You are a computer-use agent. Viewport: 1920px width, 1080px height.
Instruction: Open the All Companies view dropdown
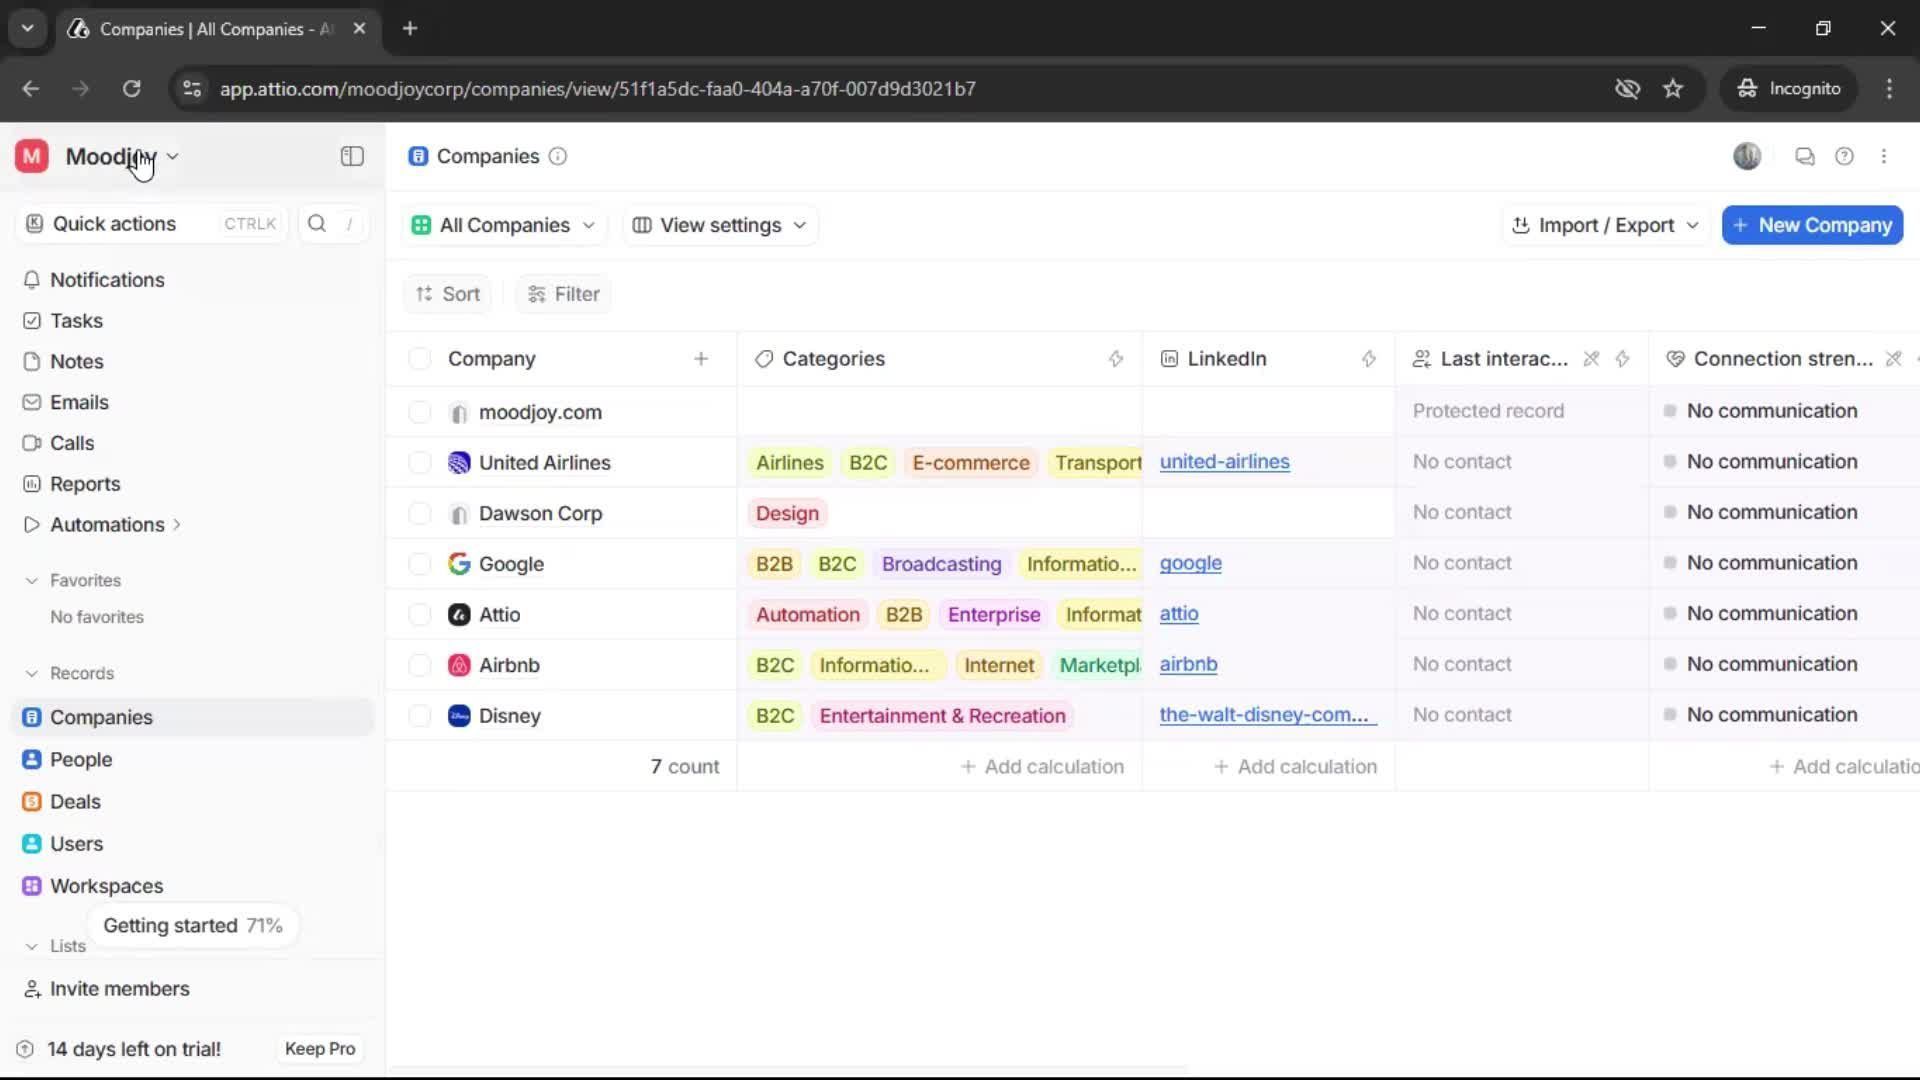[504, 225]
